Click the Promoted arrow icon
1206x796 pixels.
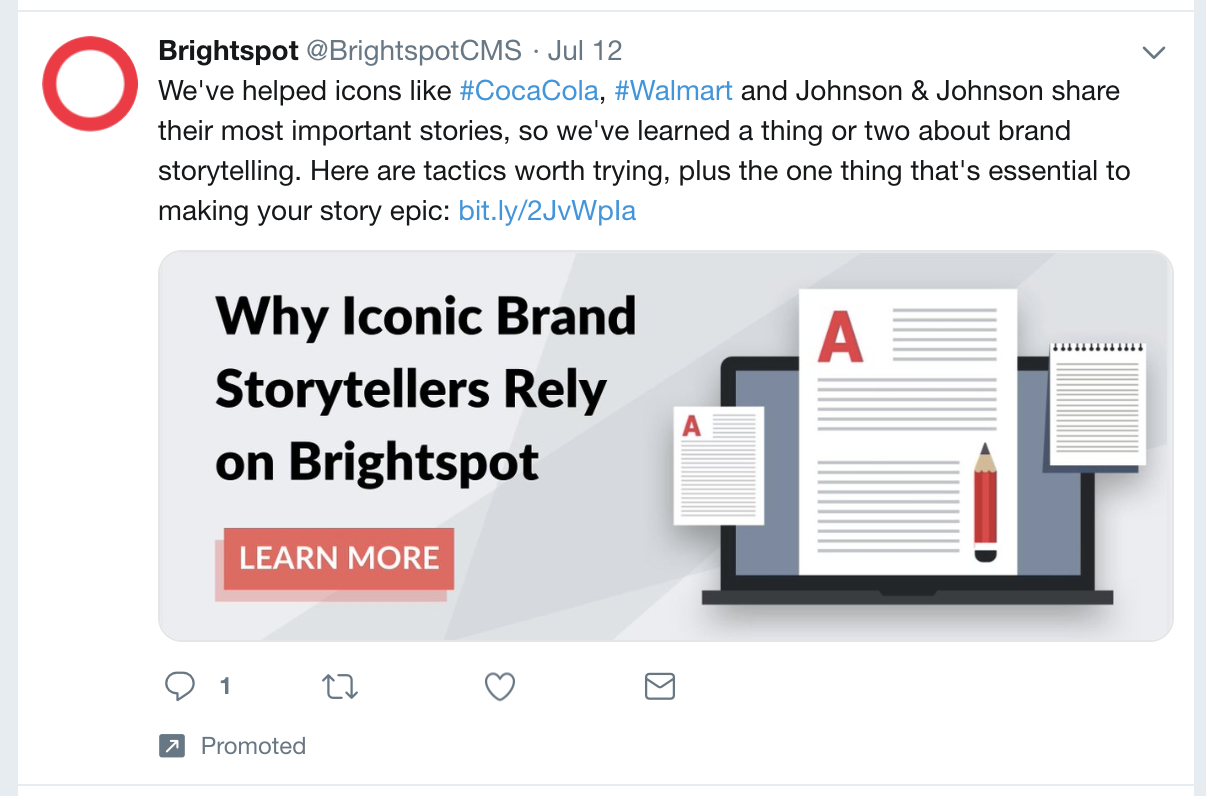point(172,746)
